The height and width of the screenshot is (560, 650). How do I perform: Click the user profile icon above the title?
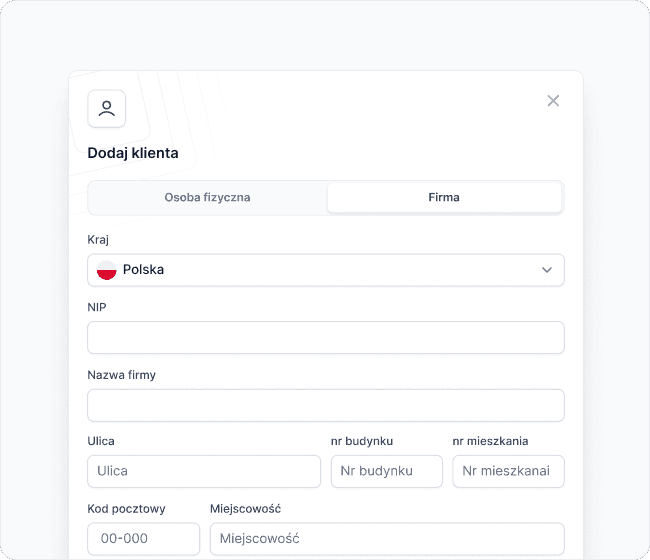coord(107,108)
